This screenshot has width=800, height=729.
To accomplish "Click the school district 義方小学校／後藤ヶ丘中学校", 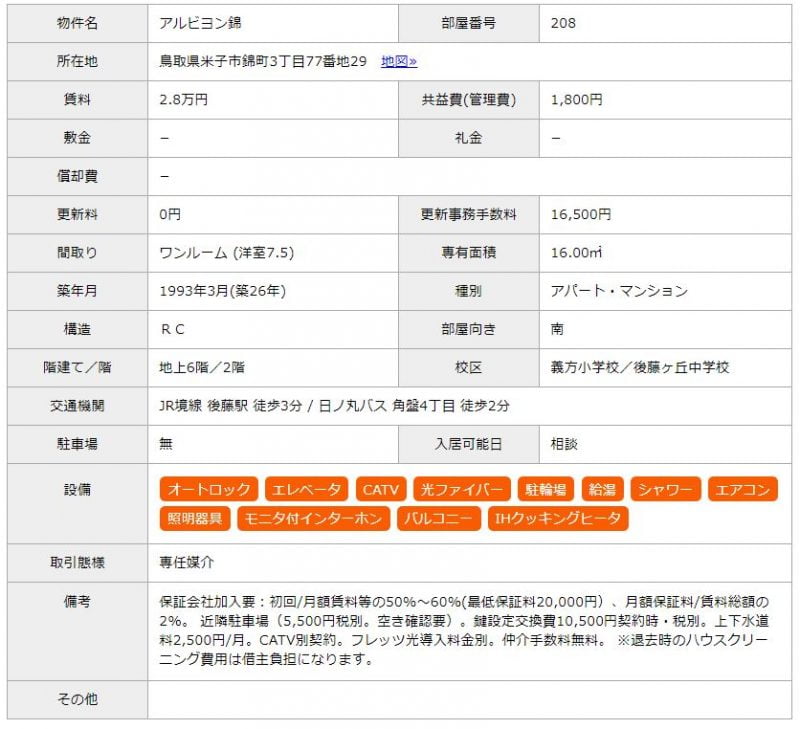I will pyautogui.click(x=640, y=367).
